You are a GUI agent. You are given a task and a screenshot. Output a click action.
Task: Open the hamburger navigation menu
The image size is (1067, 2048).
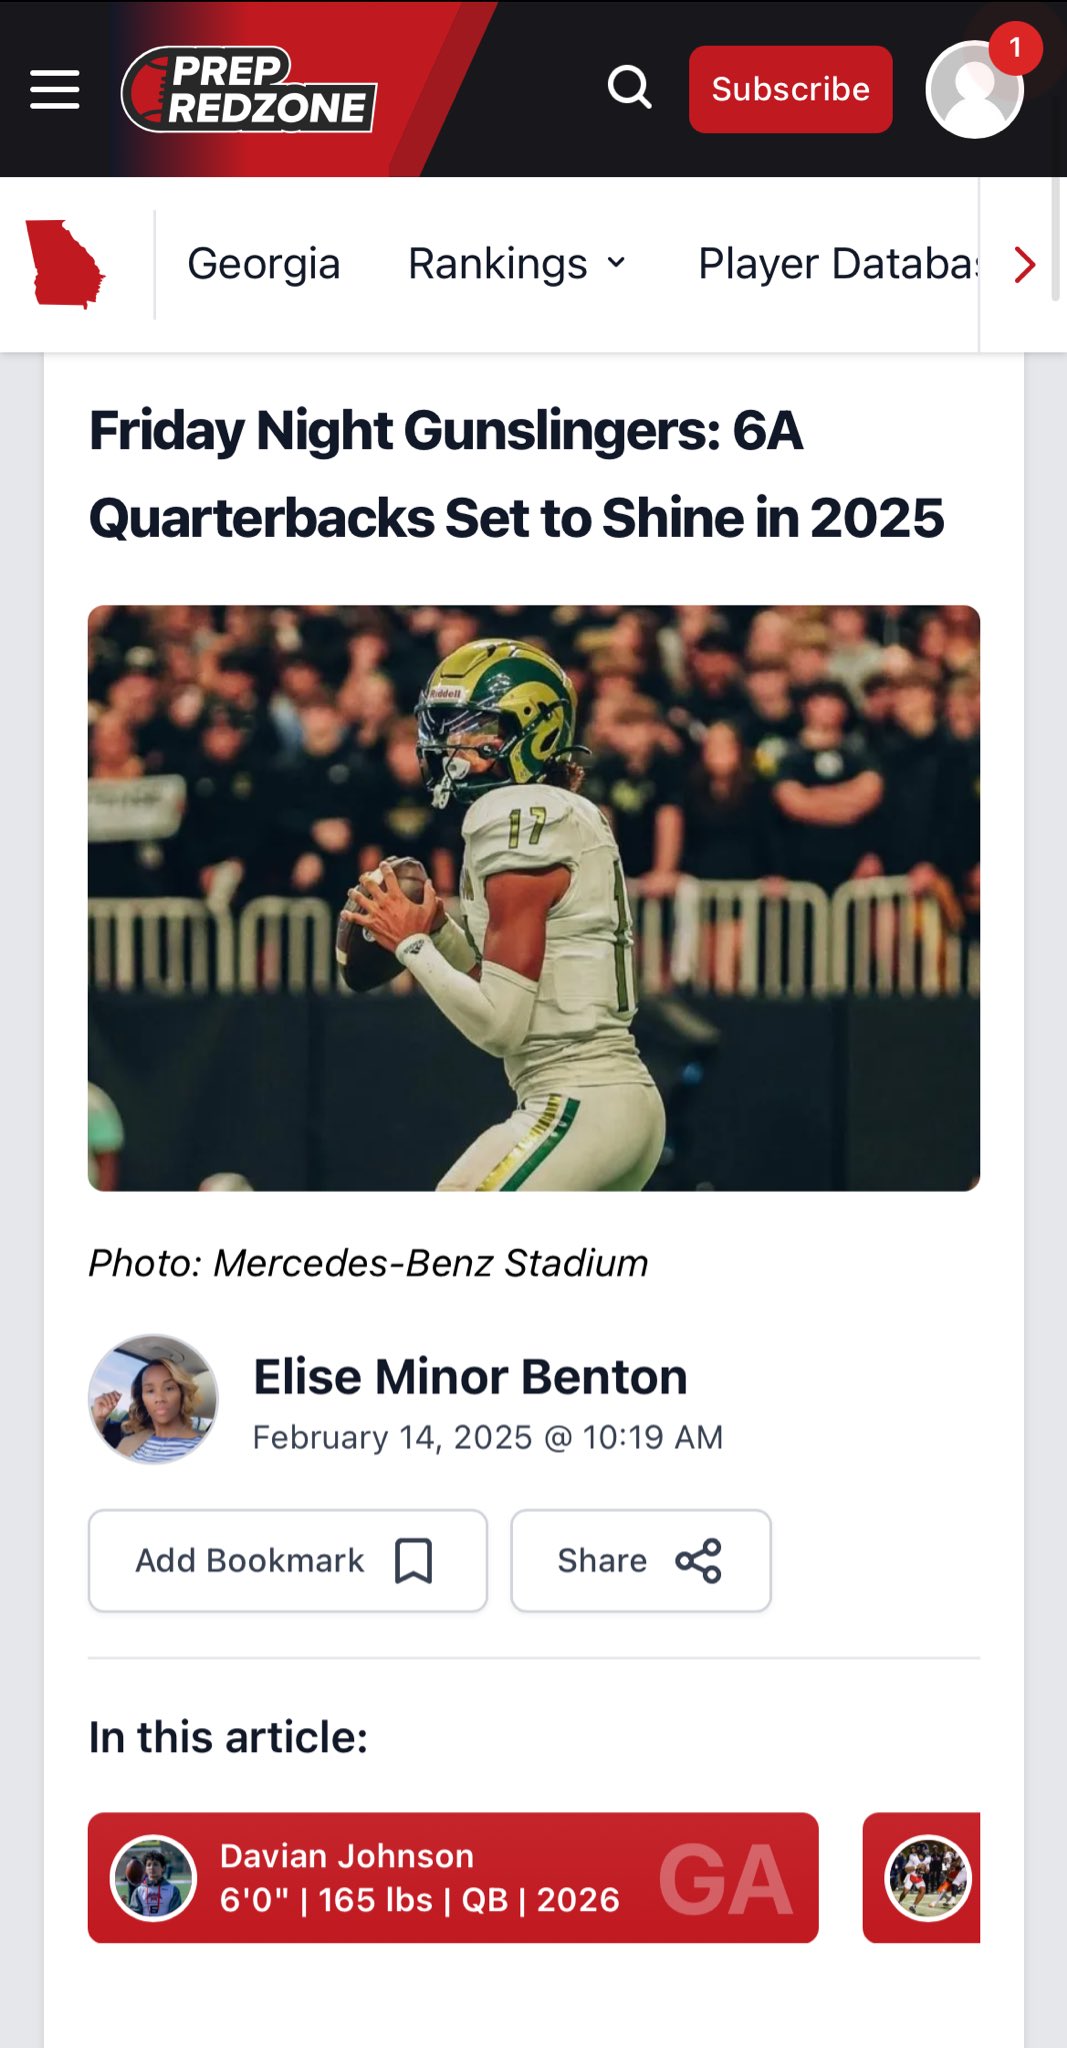tap(55, 90)
